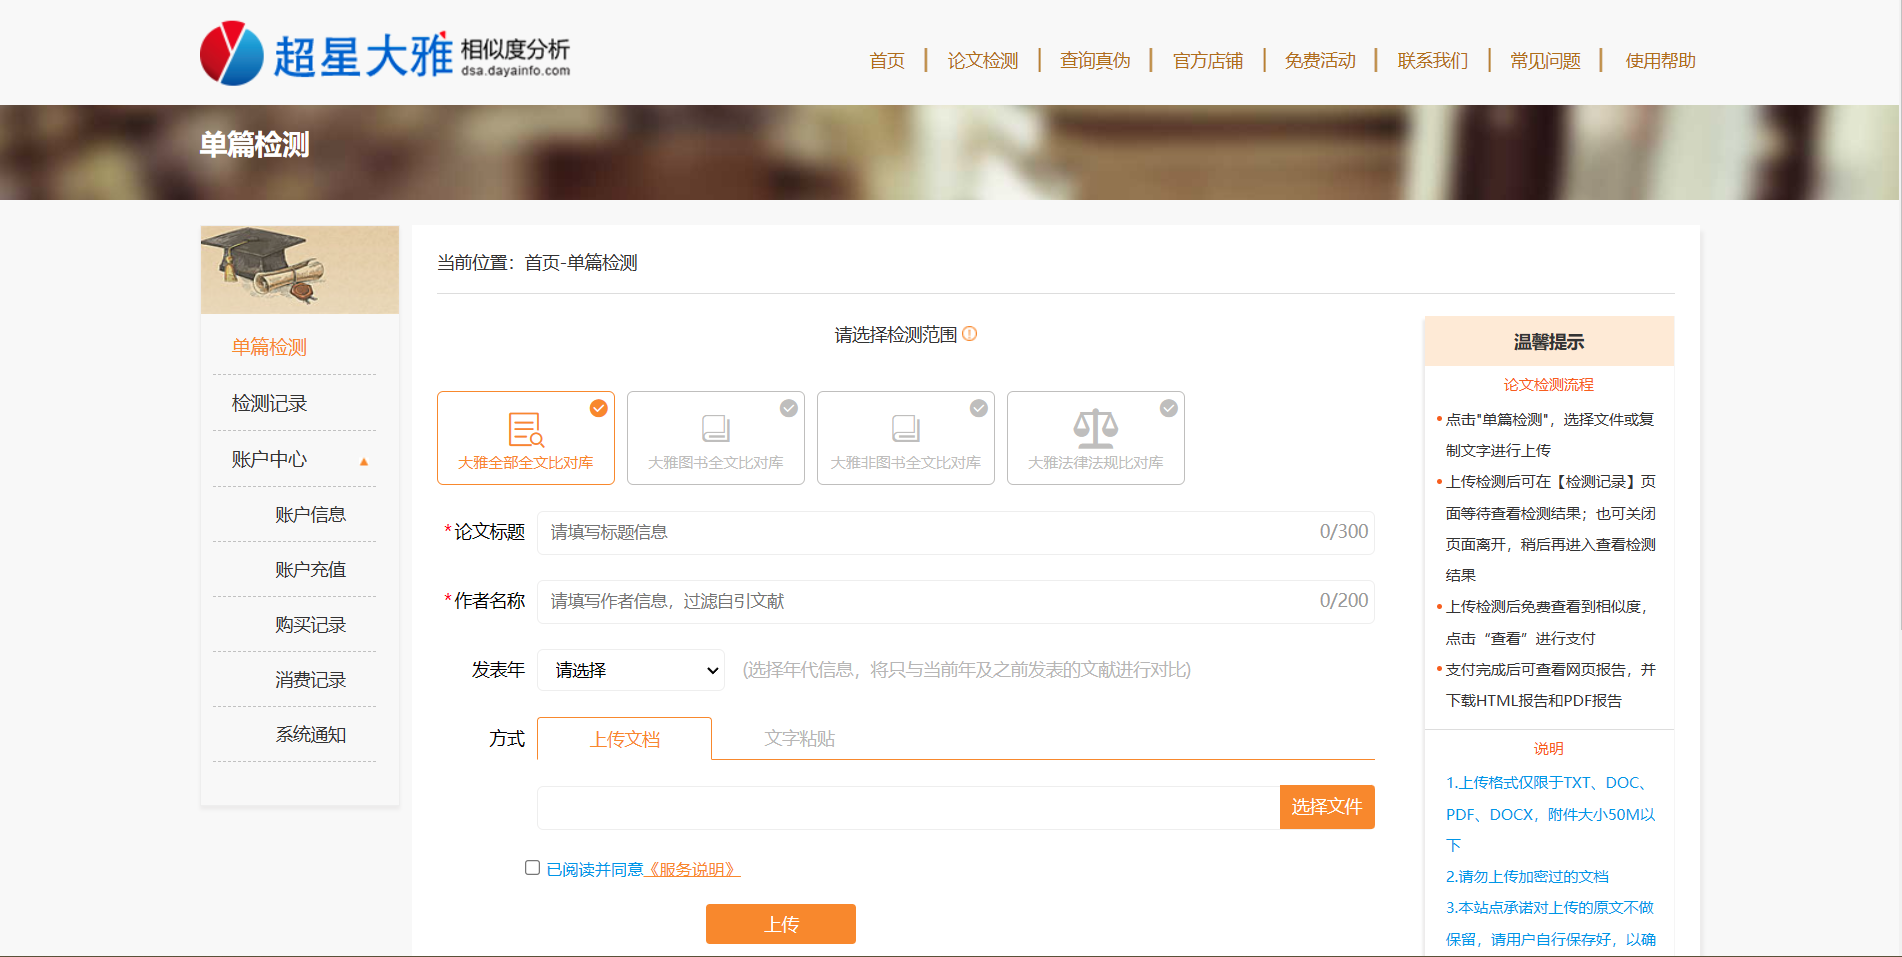Click the 大雅图书全文比对库 label

pyautogui.click(x=716, y=463)
